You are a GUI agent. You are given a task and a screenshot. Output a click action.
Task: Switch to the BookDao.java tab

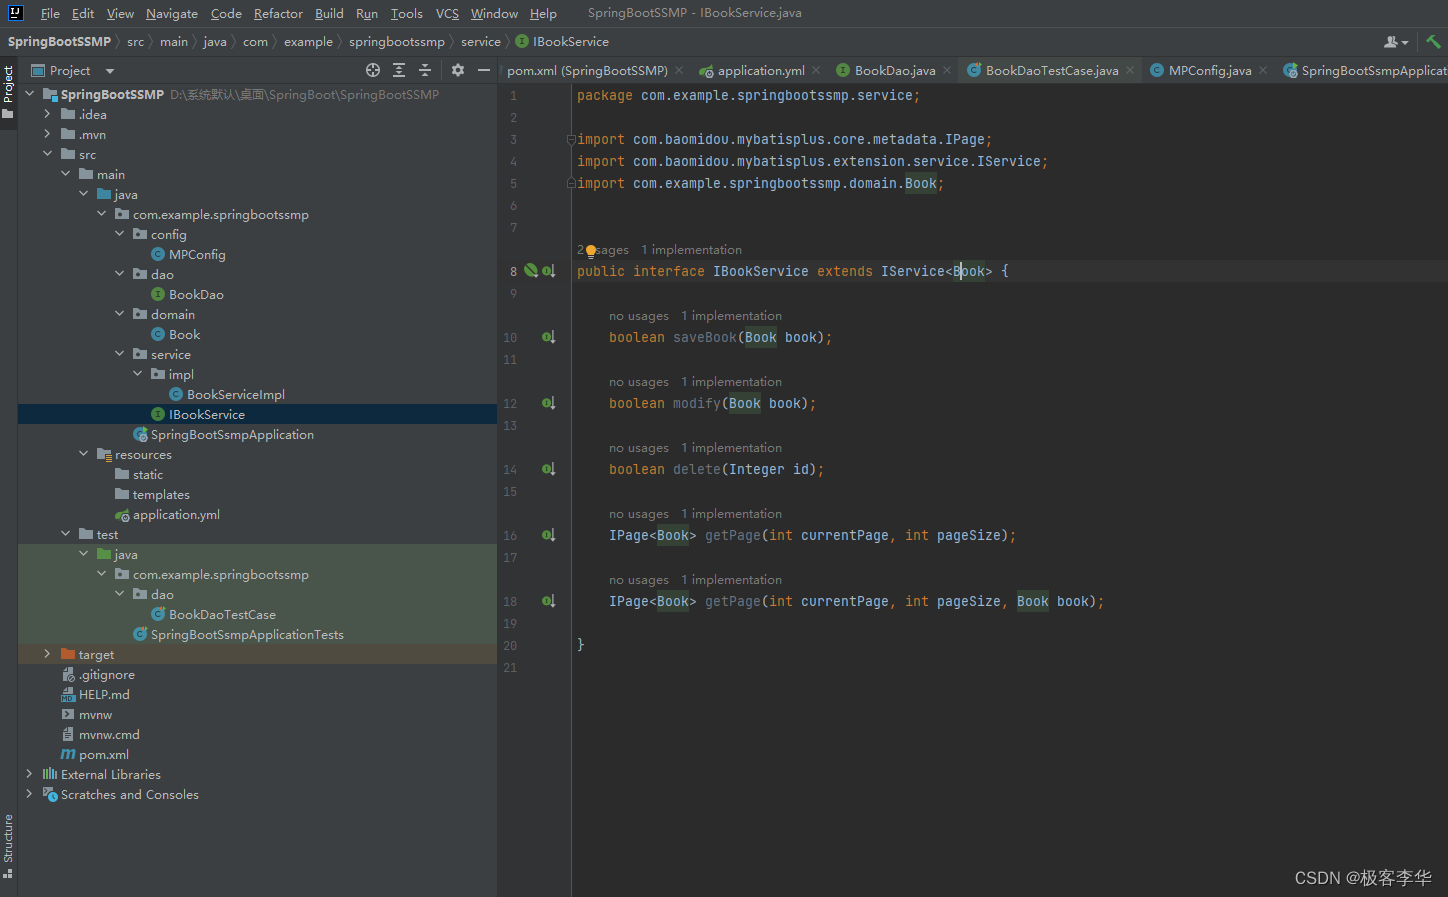tap(894, 70)
